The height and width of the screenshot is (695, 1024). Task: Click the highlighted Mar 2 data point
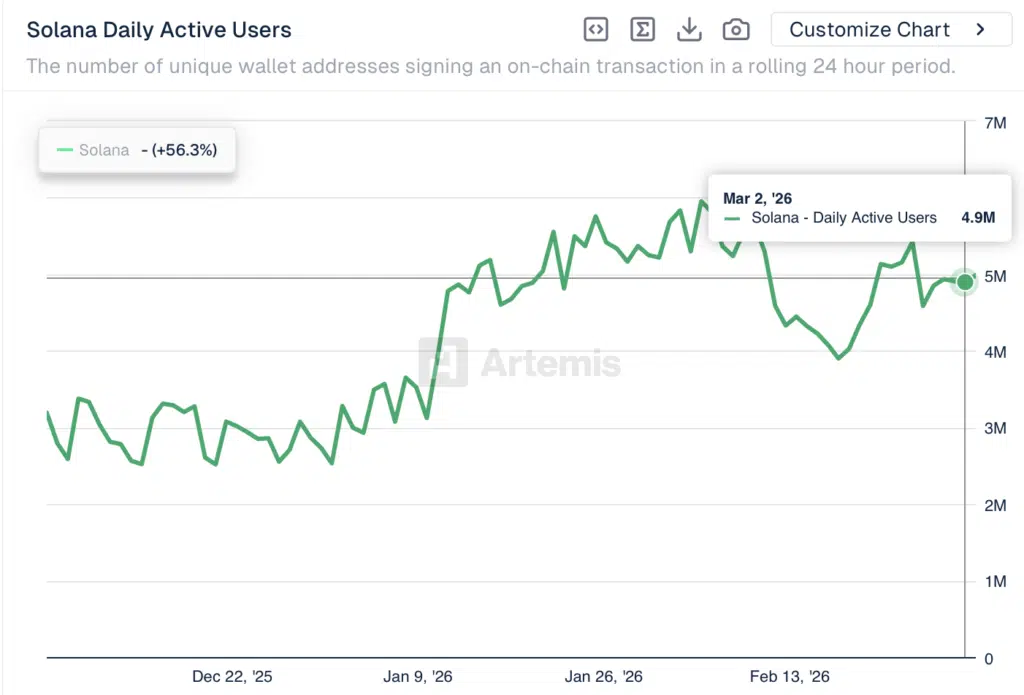coord(965,281)
